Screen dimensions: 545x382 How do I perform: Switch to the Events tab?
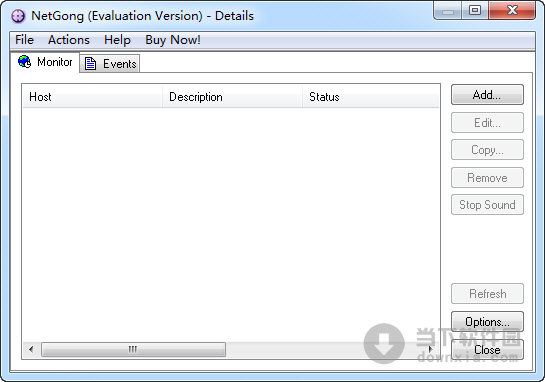click(109, 64)
